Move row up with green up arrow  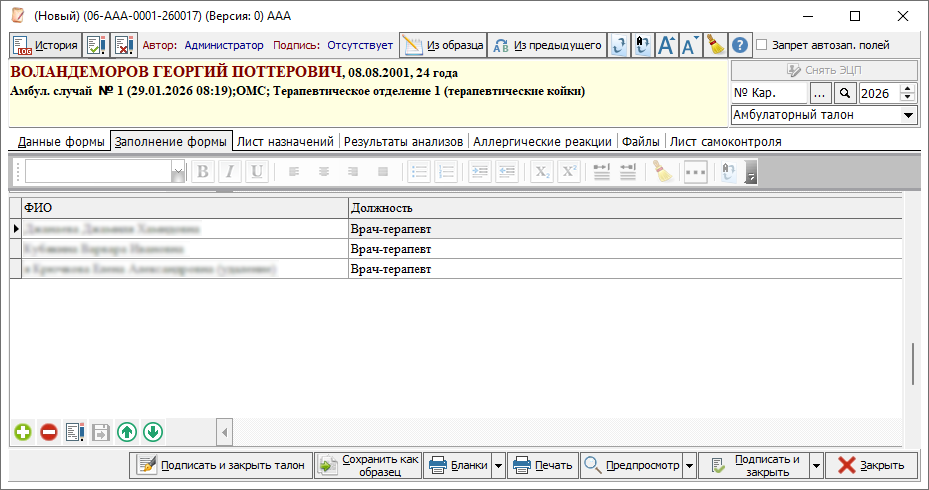[x=127, y=433]
